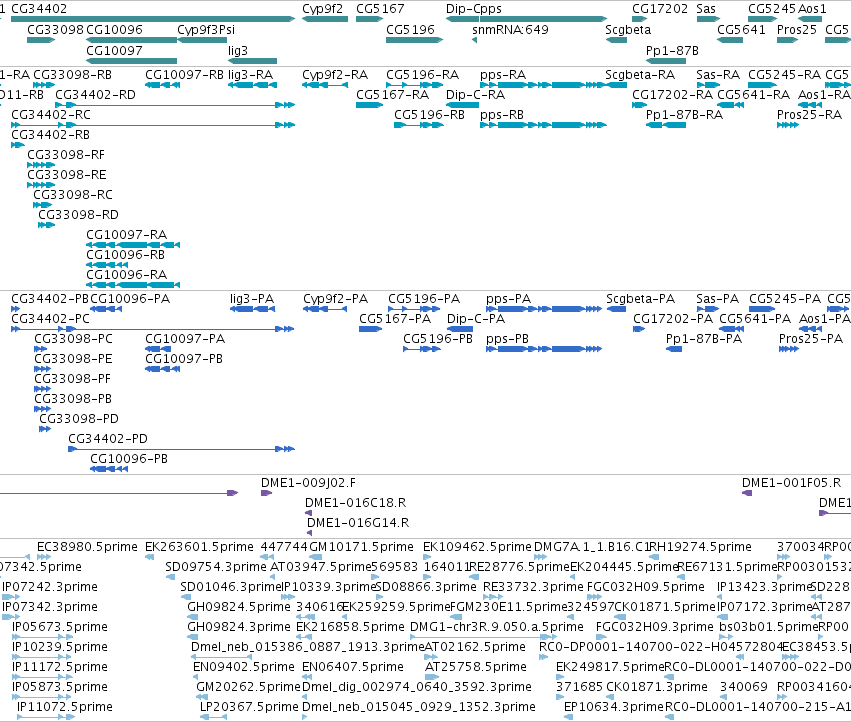Click the lig3-RA transcript label
Screen dimensions: 851x722
[x=250, y=74]
